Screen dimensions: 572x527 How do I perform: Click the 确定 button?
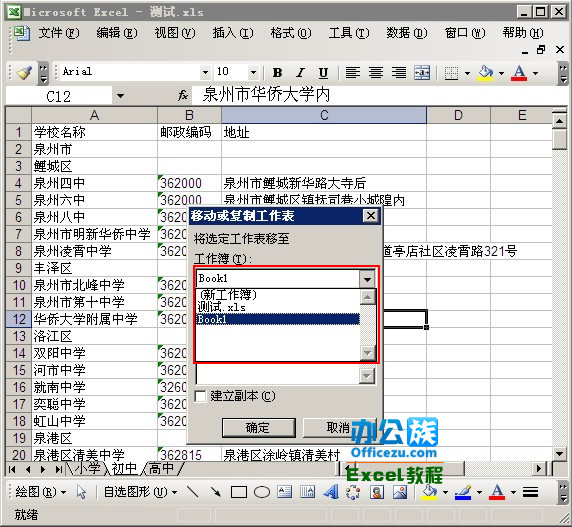click(x=259, y=427)
